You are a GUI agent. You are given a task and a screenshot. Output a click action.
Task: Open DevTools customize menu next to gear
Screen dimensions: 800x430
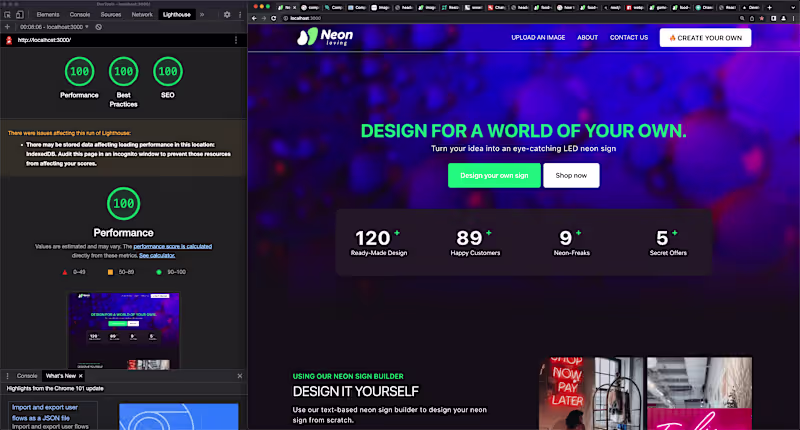click(240, 15)
